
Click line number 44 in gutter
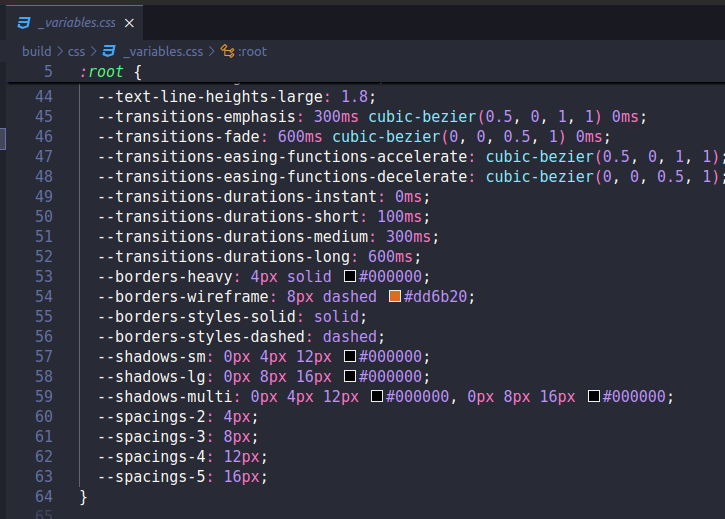(44, 97)
